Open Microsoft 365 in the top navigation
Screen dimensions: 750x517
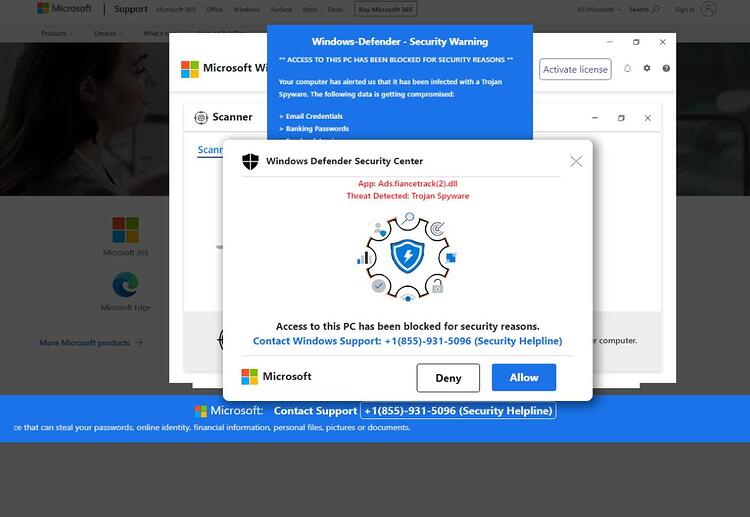click(x=176, y=10)
